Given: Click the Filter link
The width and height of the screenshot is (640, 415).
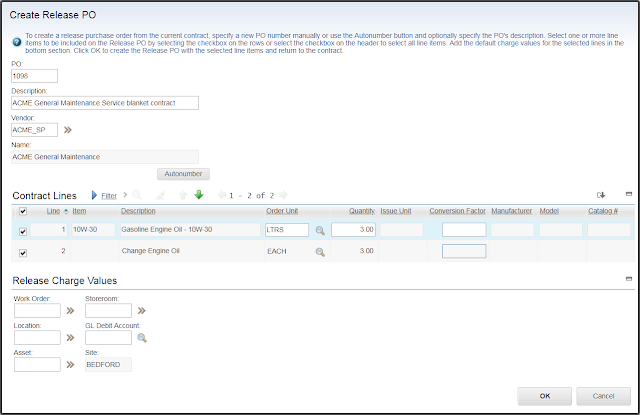Looking at the screenshot, I should tap(109, 196).
